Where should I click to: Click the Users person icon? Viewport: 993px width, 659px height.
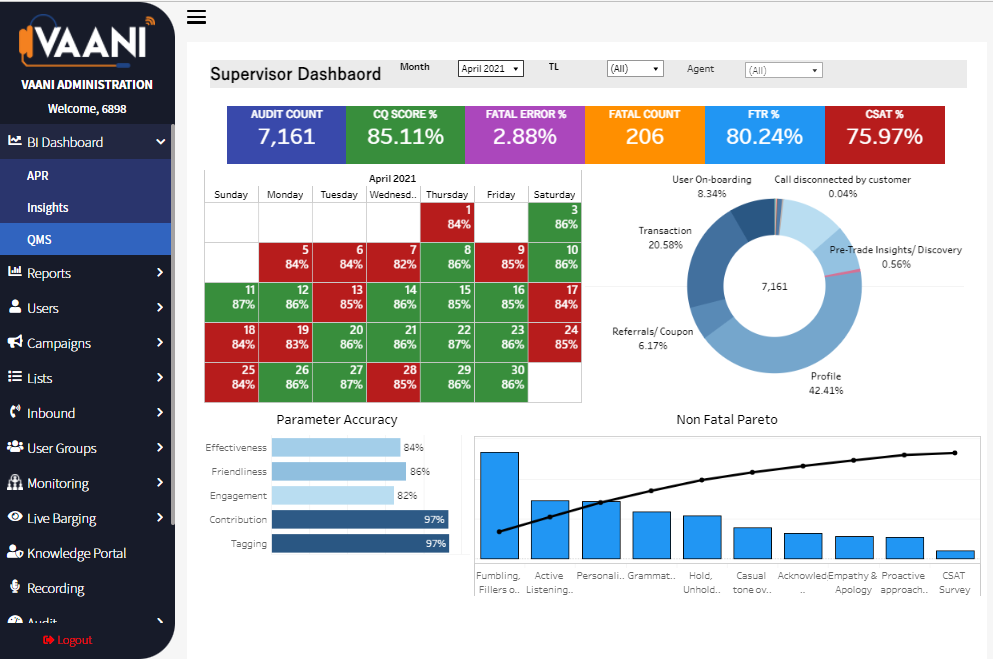(15, 306)
